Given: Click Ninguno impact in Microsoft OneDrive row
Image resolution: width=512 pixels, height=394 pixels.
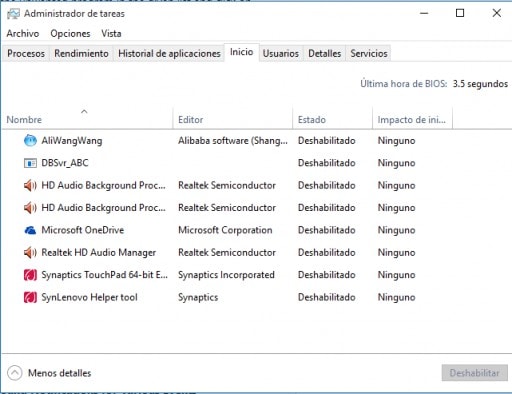Looking at the screenshot, I should pos(396,230).
